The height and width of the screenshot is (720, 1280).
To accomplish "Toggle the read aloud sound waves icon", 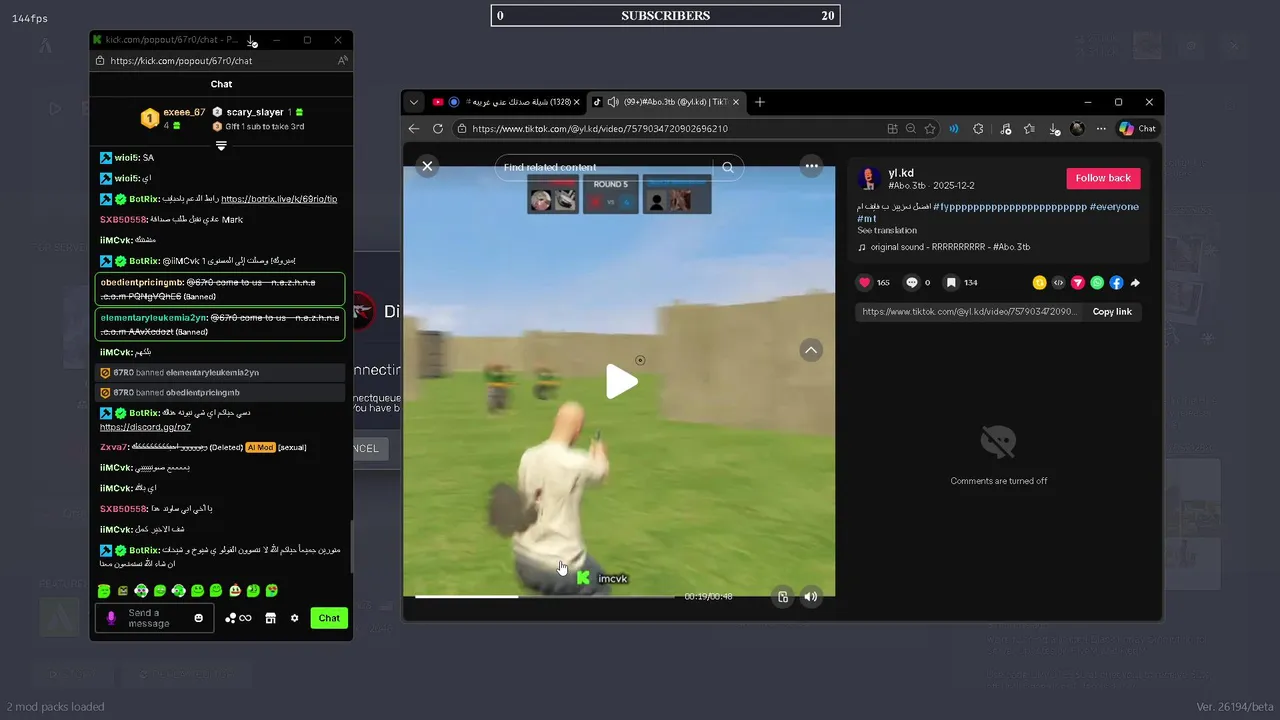I will [954, 129].
